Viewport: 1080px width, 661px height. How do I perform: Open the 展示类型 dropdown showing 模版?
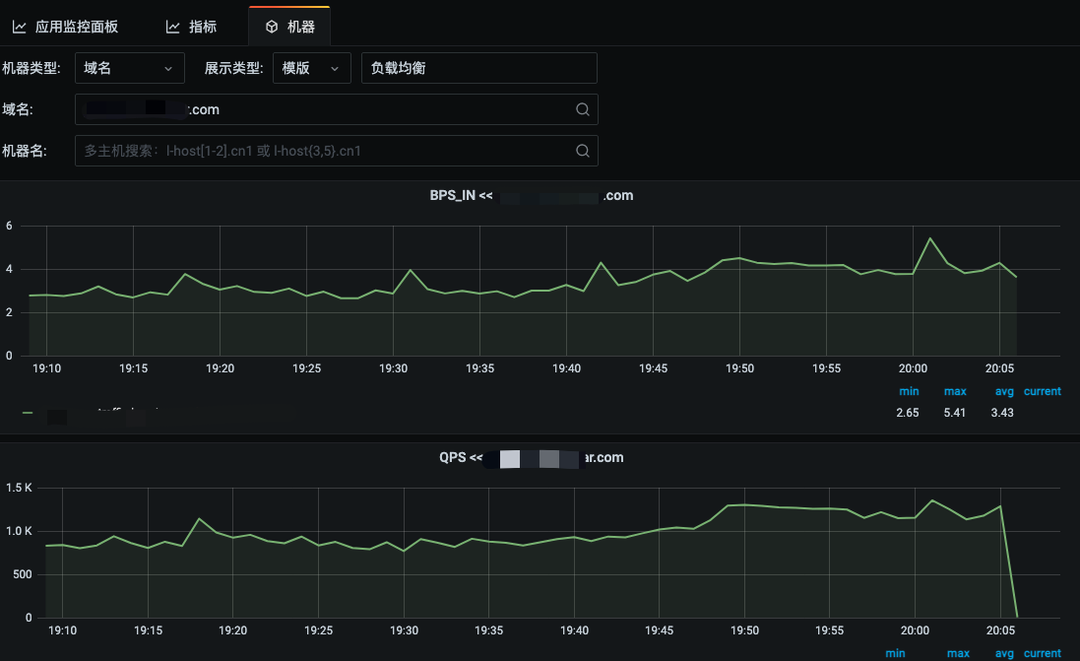(x=312, y=68)
